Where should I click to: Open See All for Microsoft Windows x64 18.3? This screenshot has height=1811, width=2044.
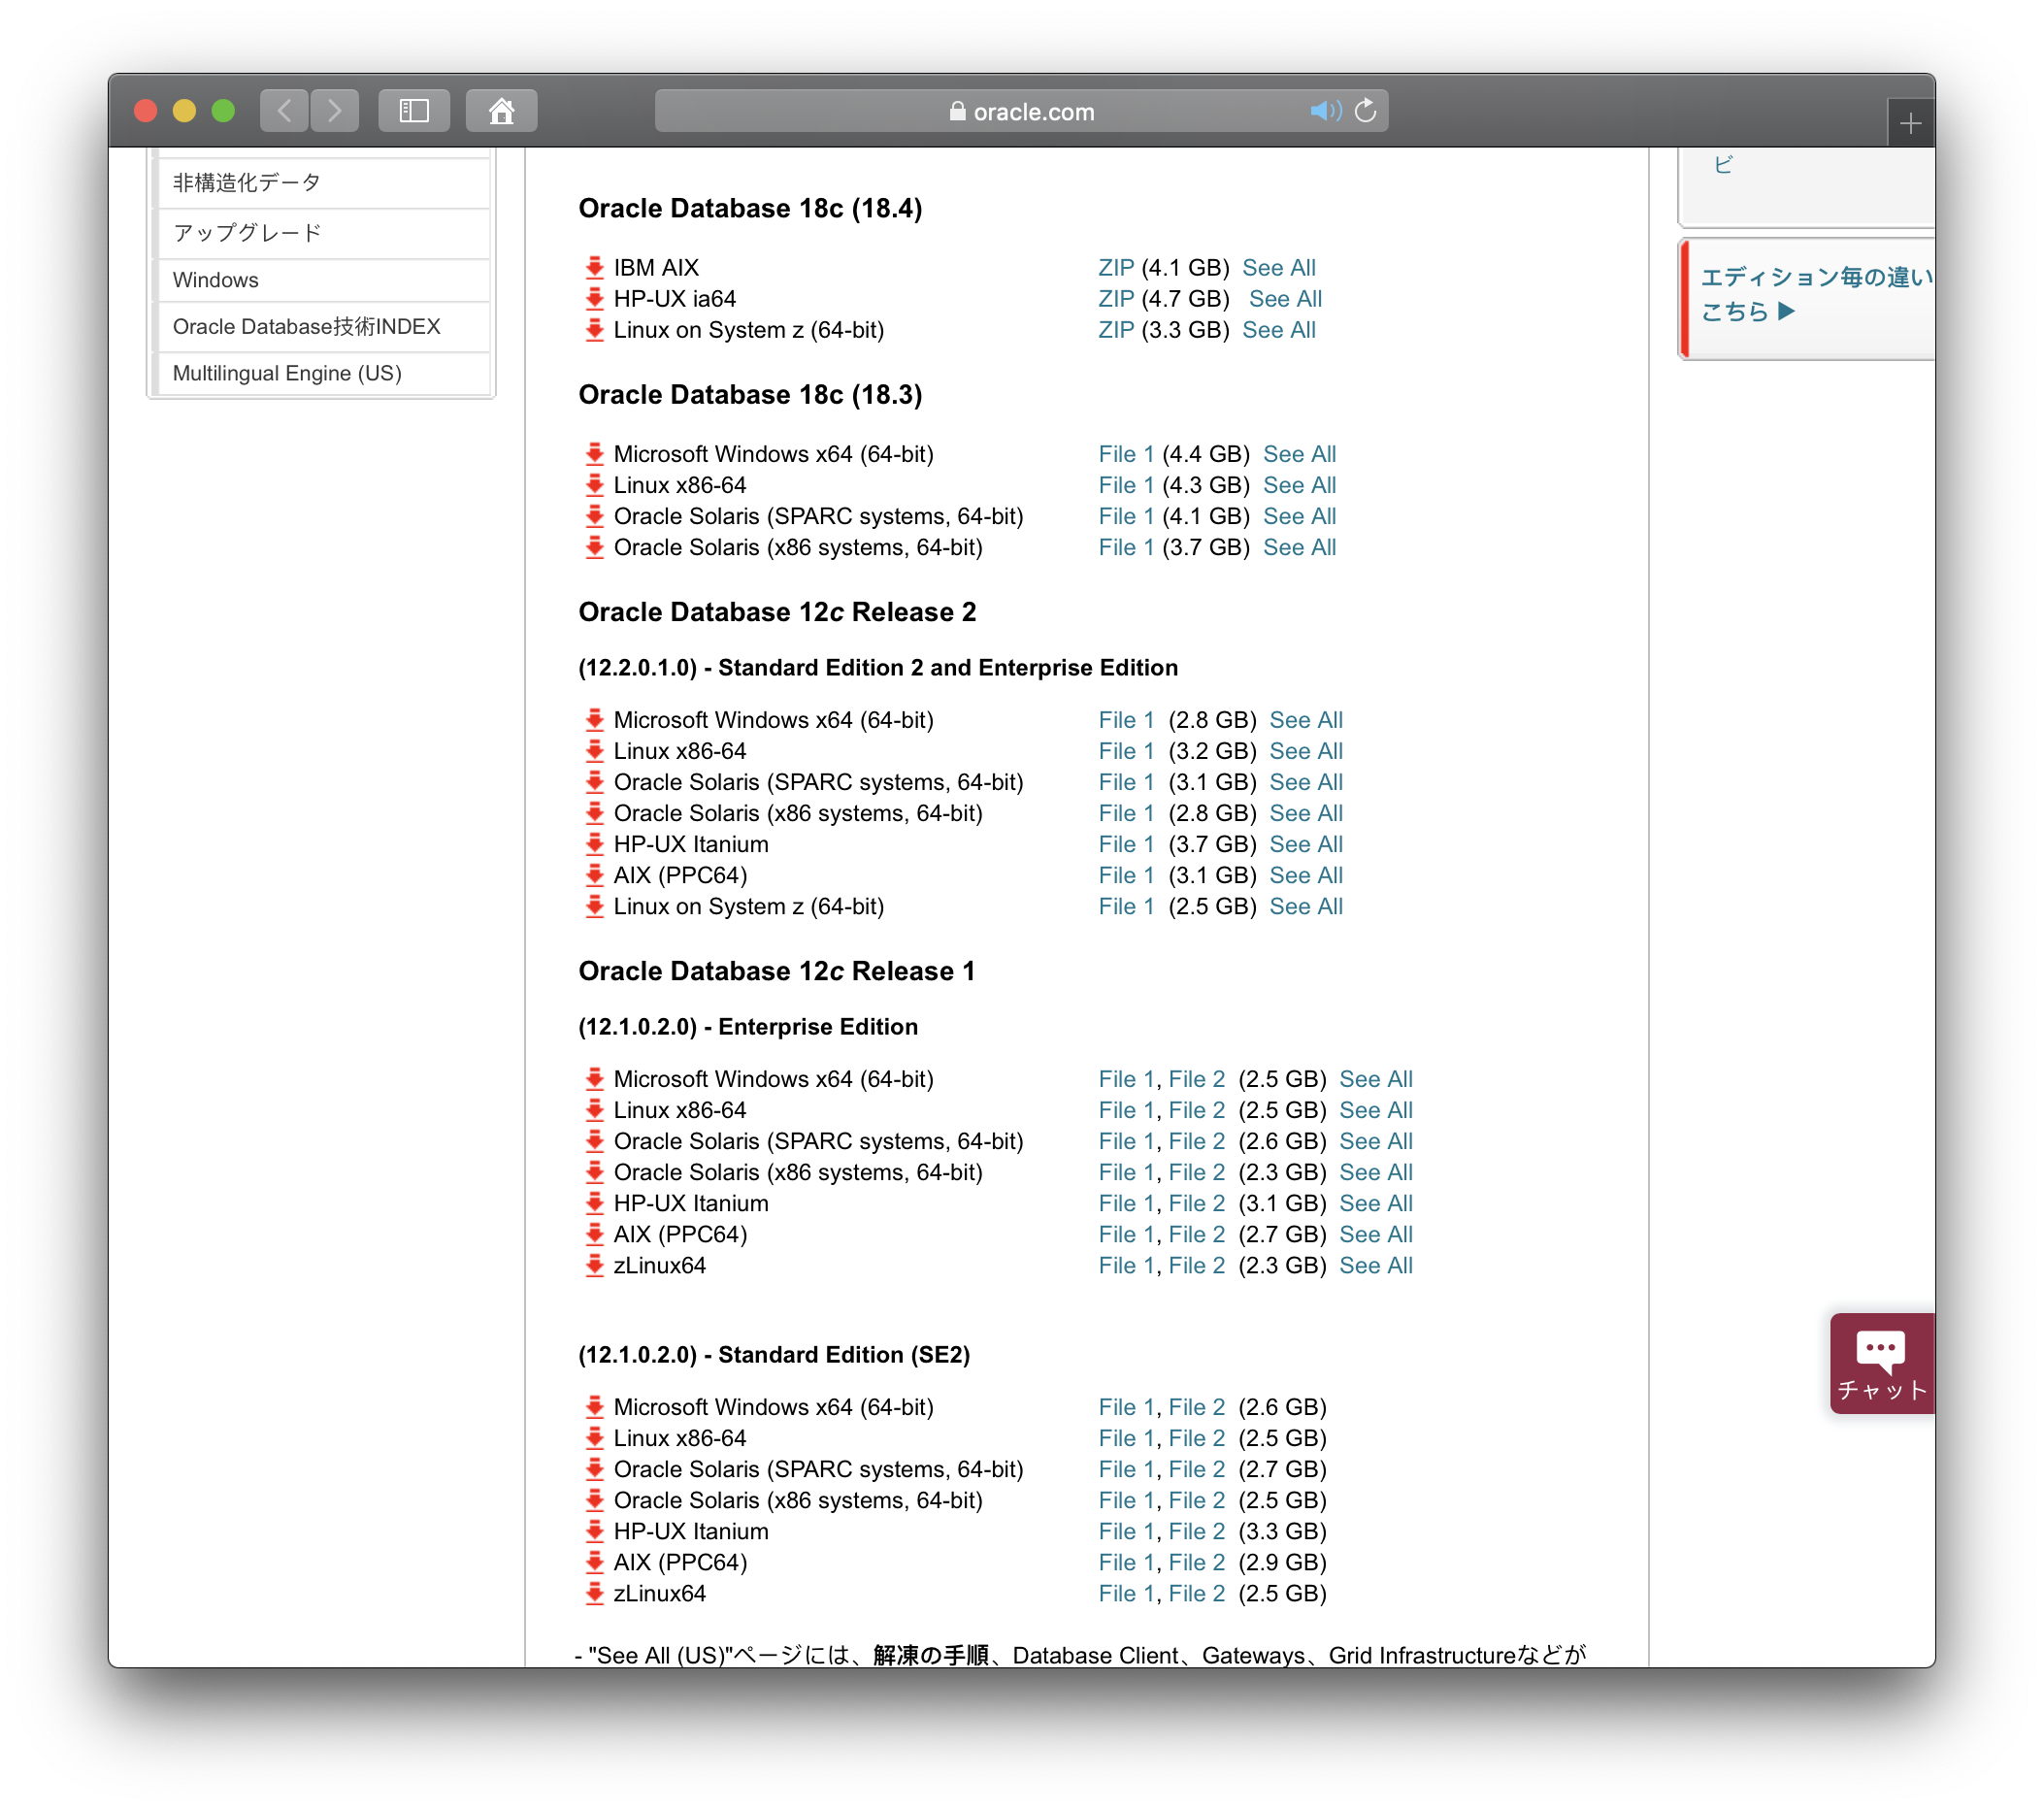1298,453
